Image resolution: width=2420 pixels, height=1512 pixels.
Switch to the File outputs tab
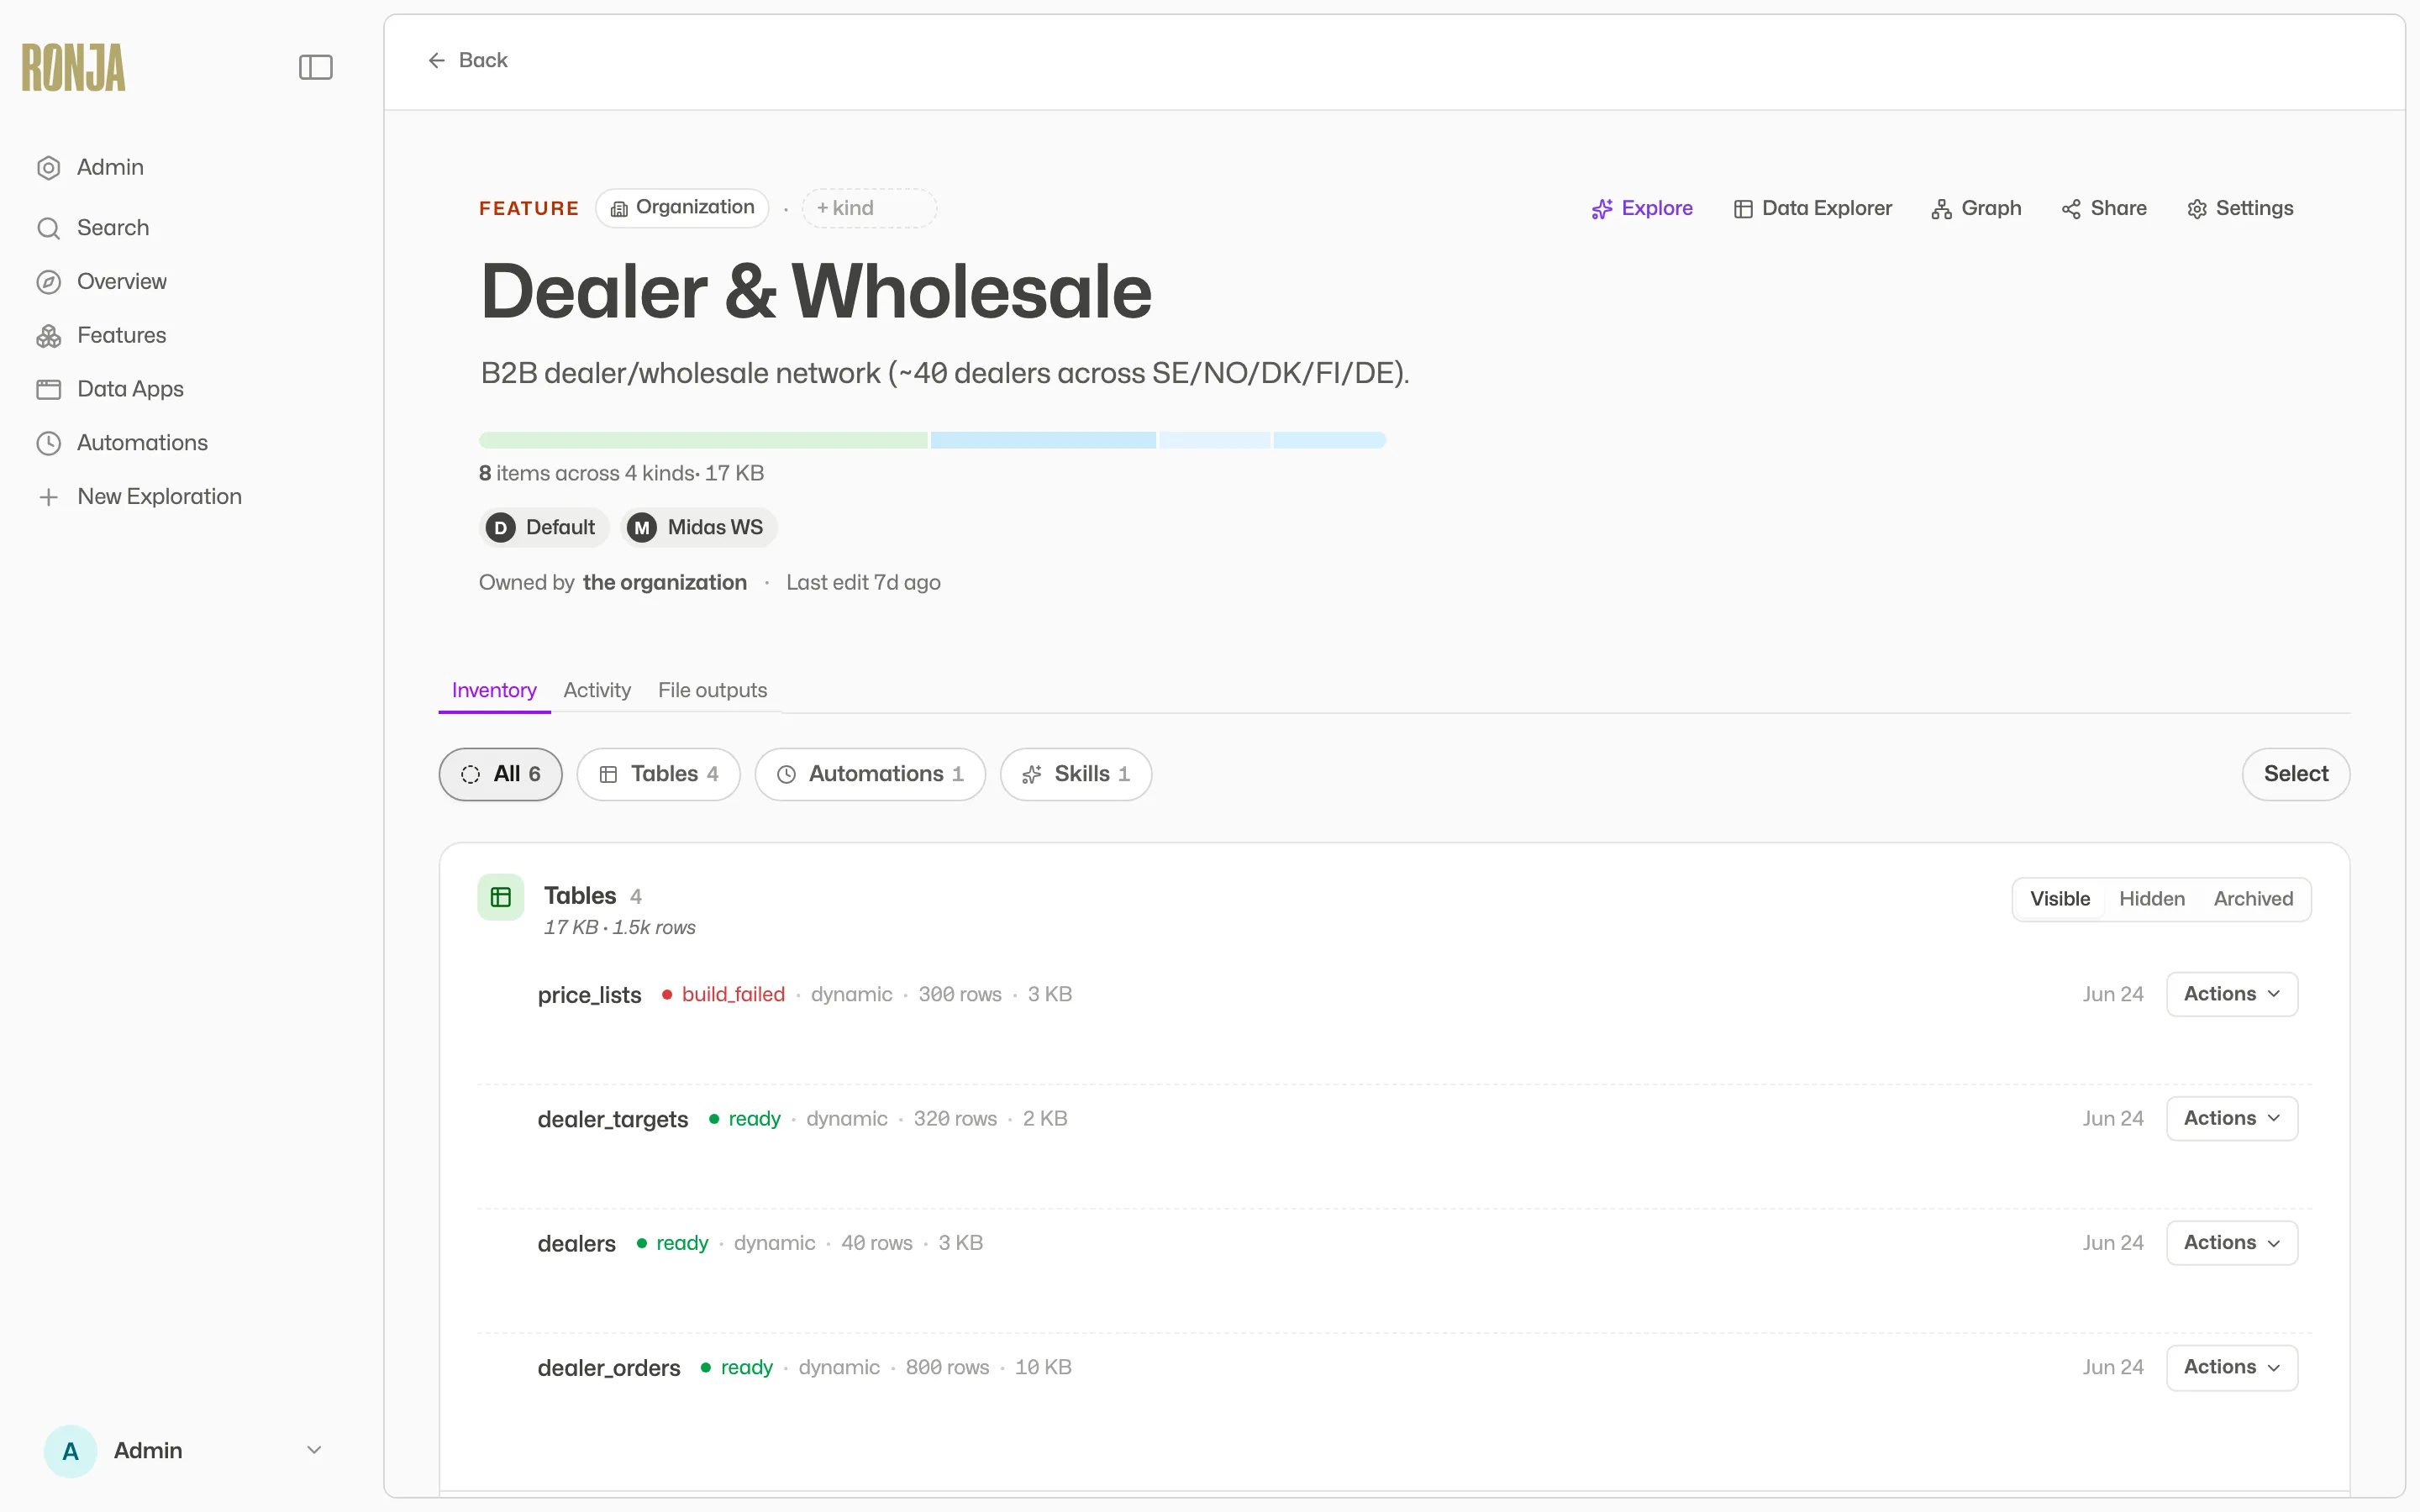pos(712,690)
